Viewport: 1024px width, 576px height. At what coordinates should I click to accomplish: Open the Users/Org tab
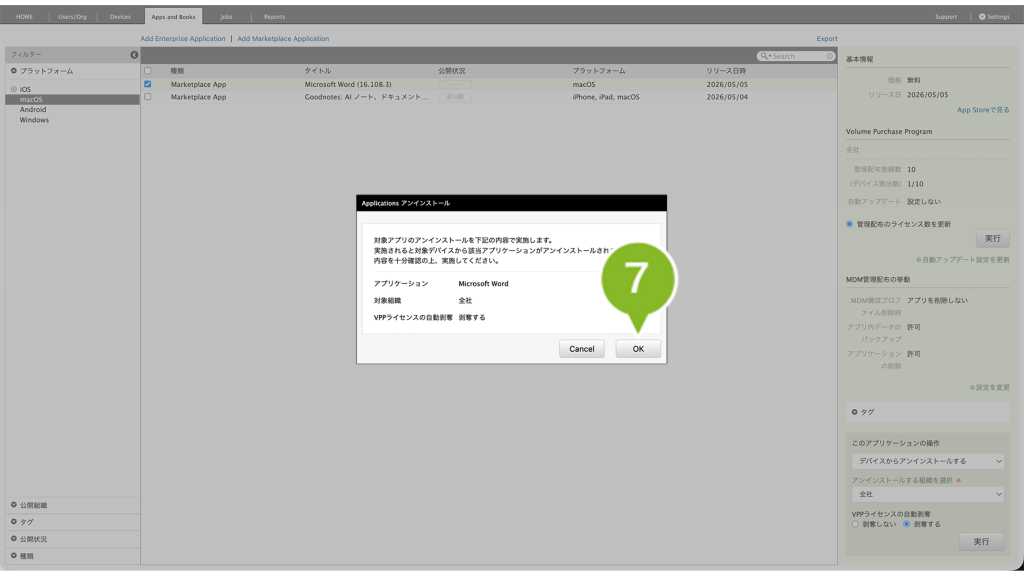point(72,16)
